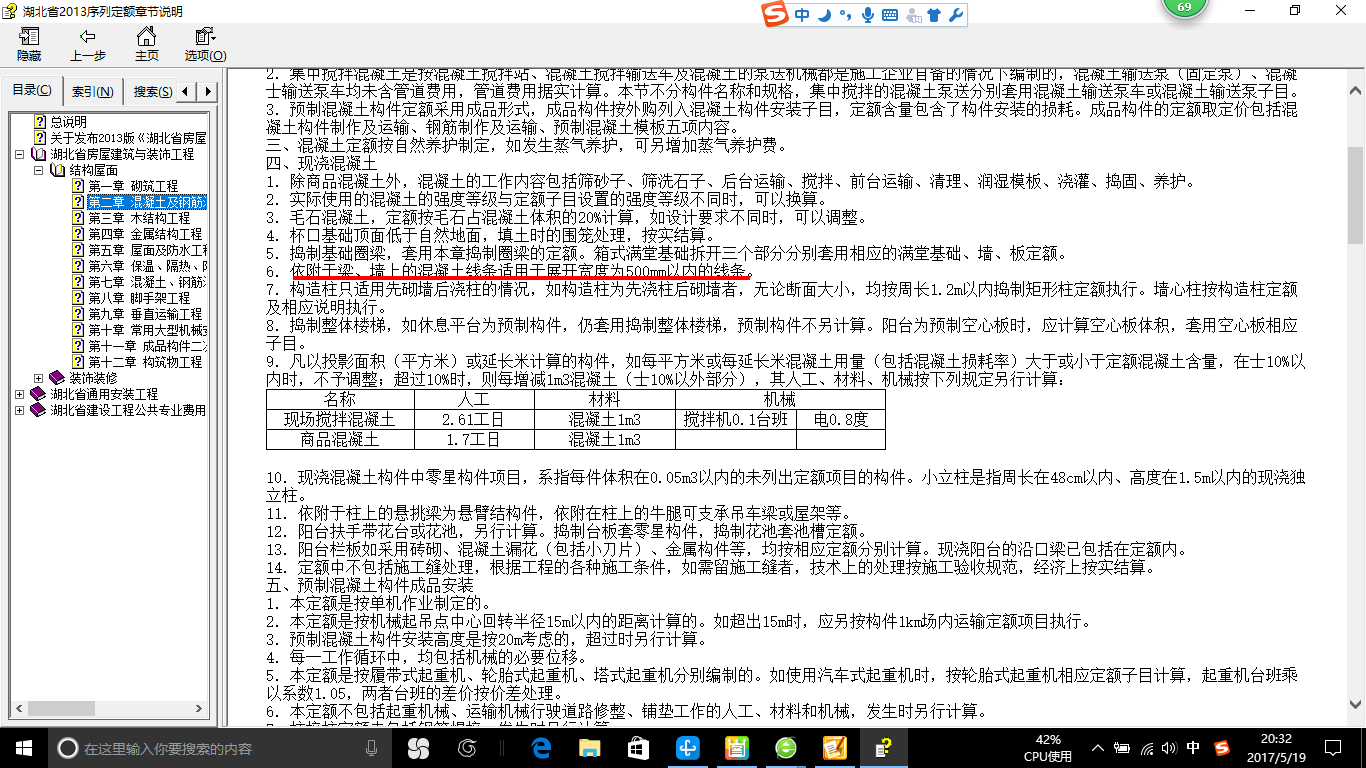Select the 第五章 屋面及防水 topic
1366x768 pixels.
pyautogui.click(x=147, y=250)
